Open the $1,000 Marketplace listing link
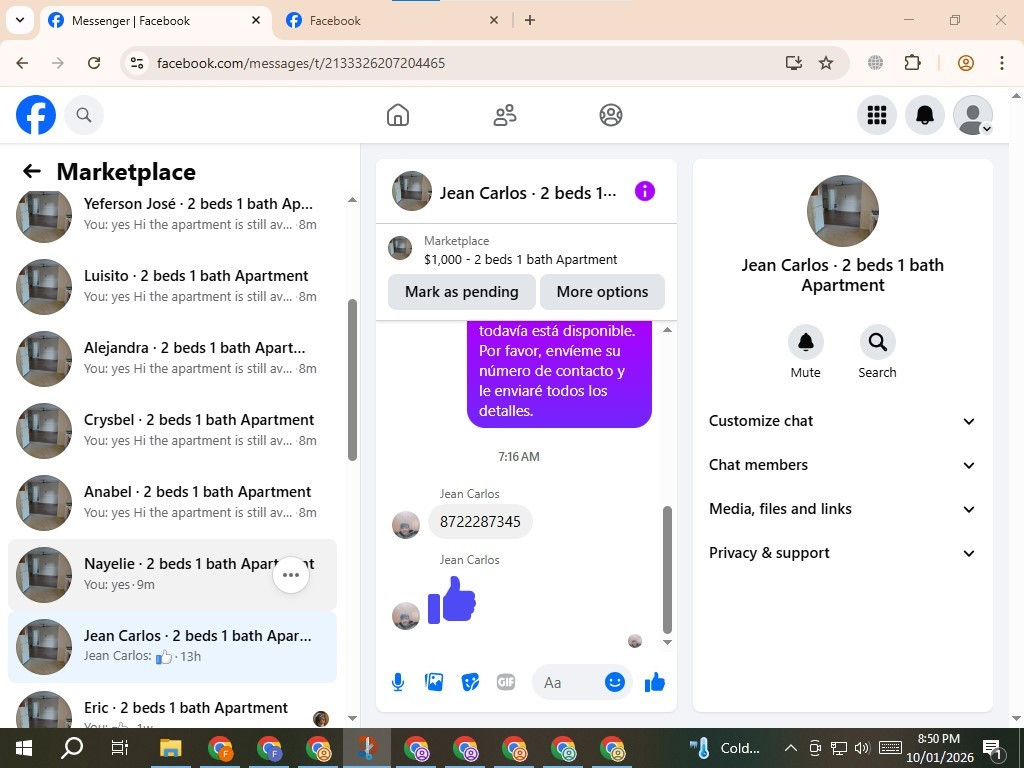 [520, 259]
